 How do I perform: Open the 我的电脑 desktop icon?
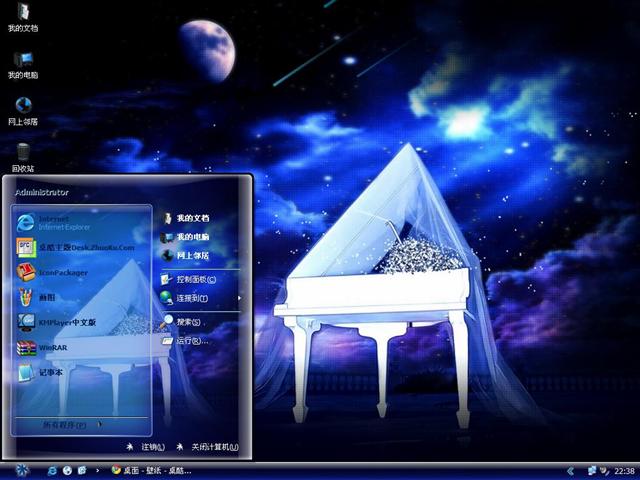point(23,65)
